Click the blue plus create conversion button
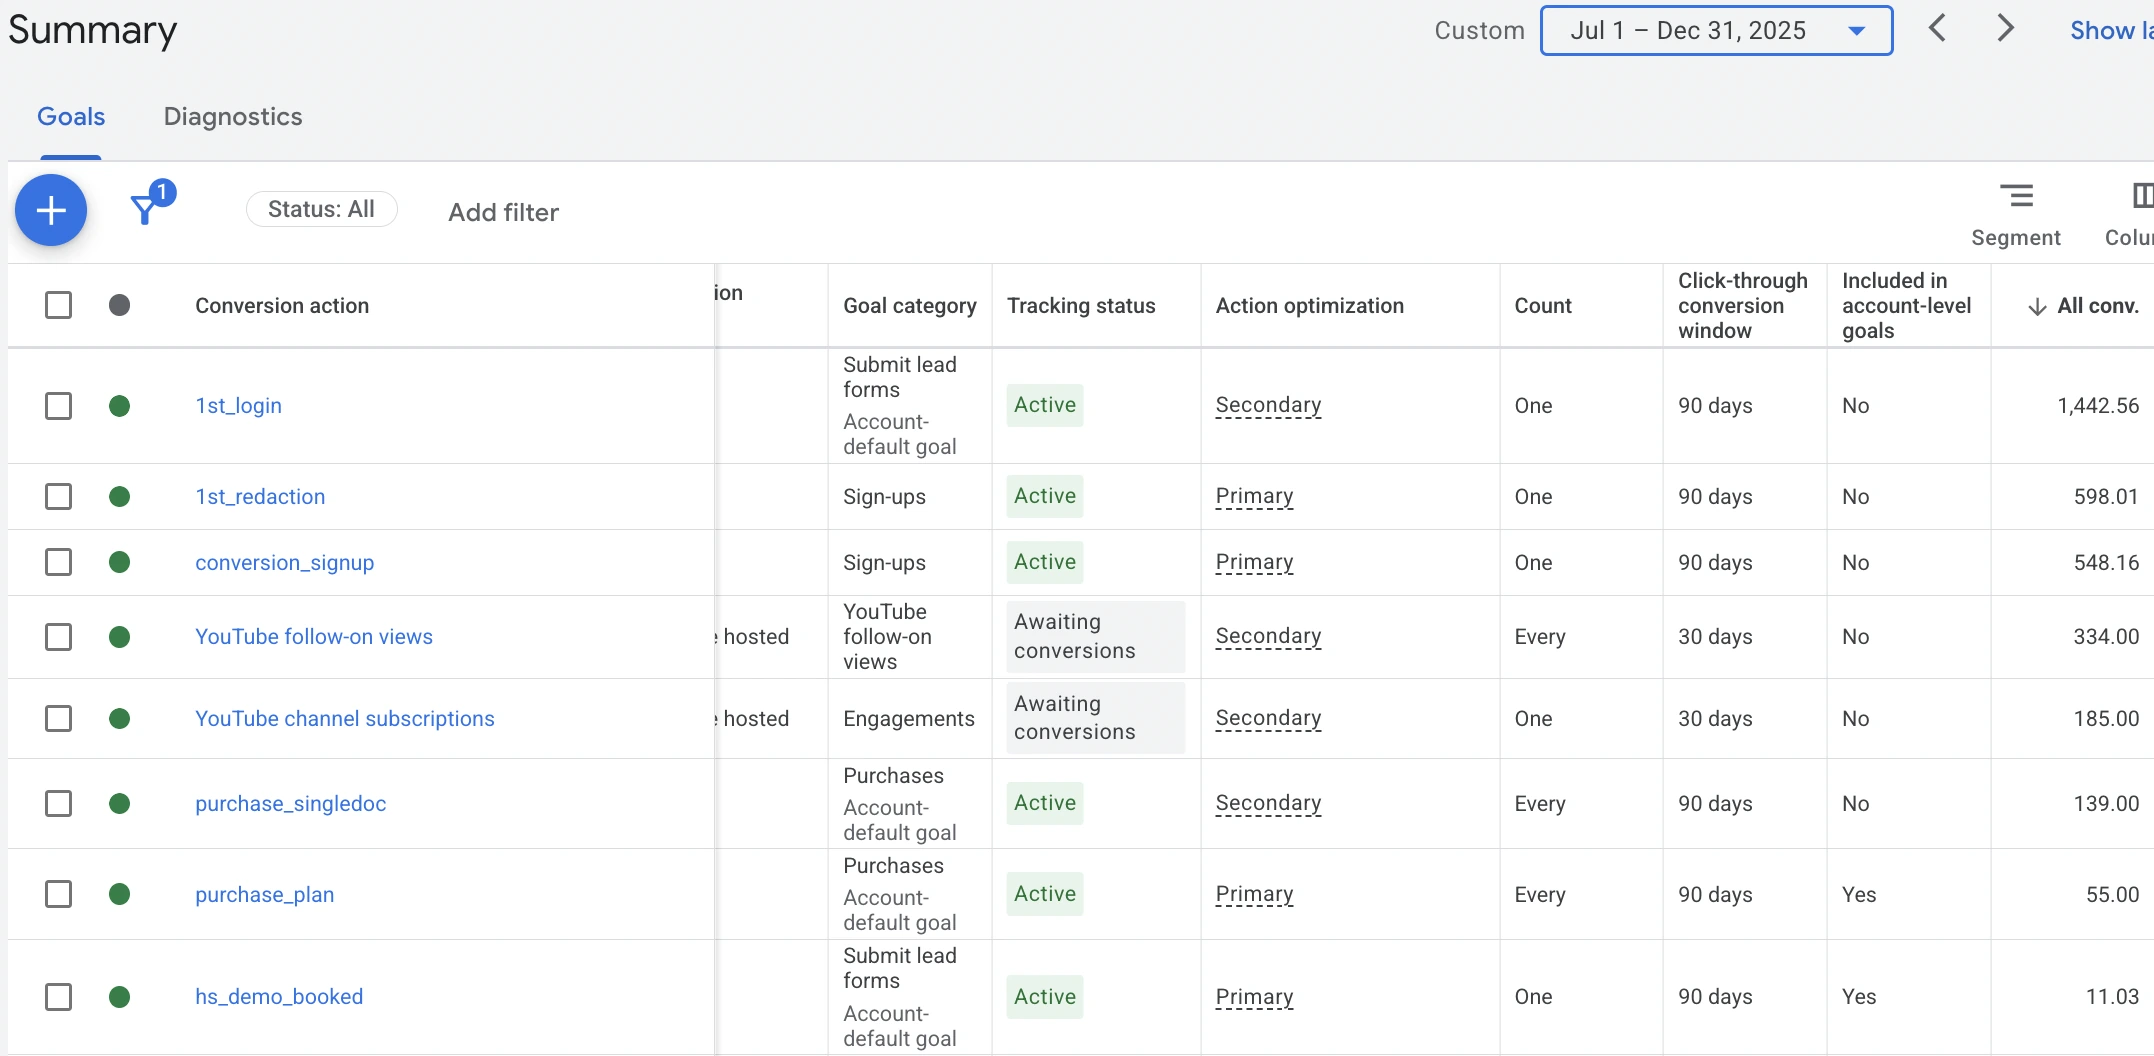The height and width of the screenshot is (1056, 2154). pyautogui.click(x=51, y=210)
